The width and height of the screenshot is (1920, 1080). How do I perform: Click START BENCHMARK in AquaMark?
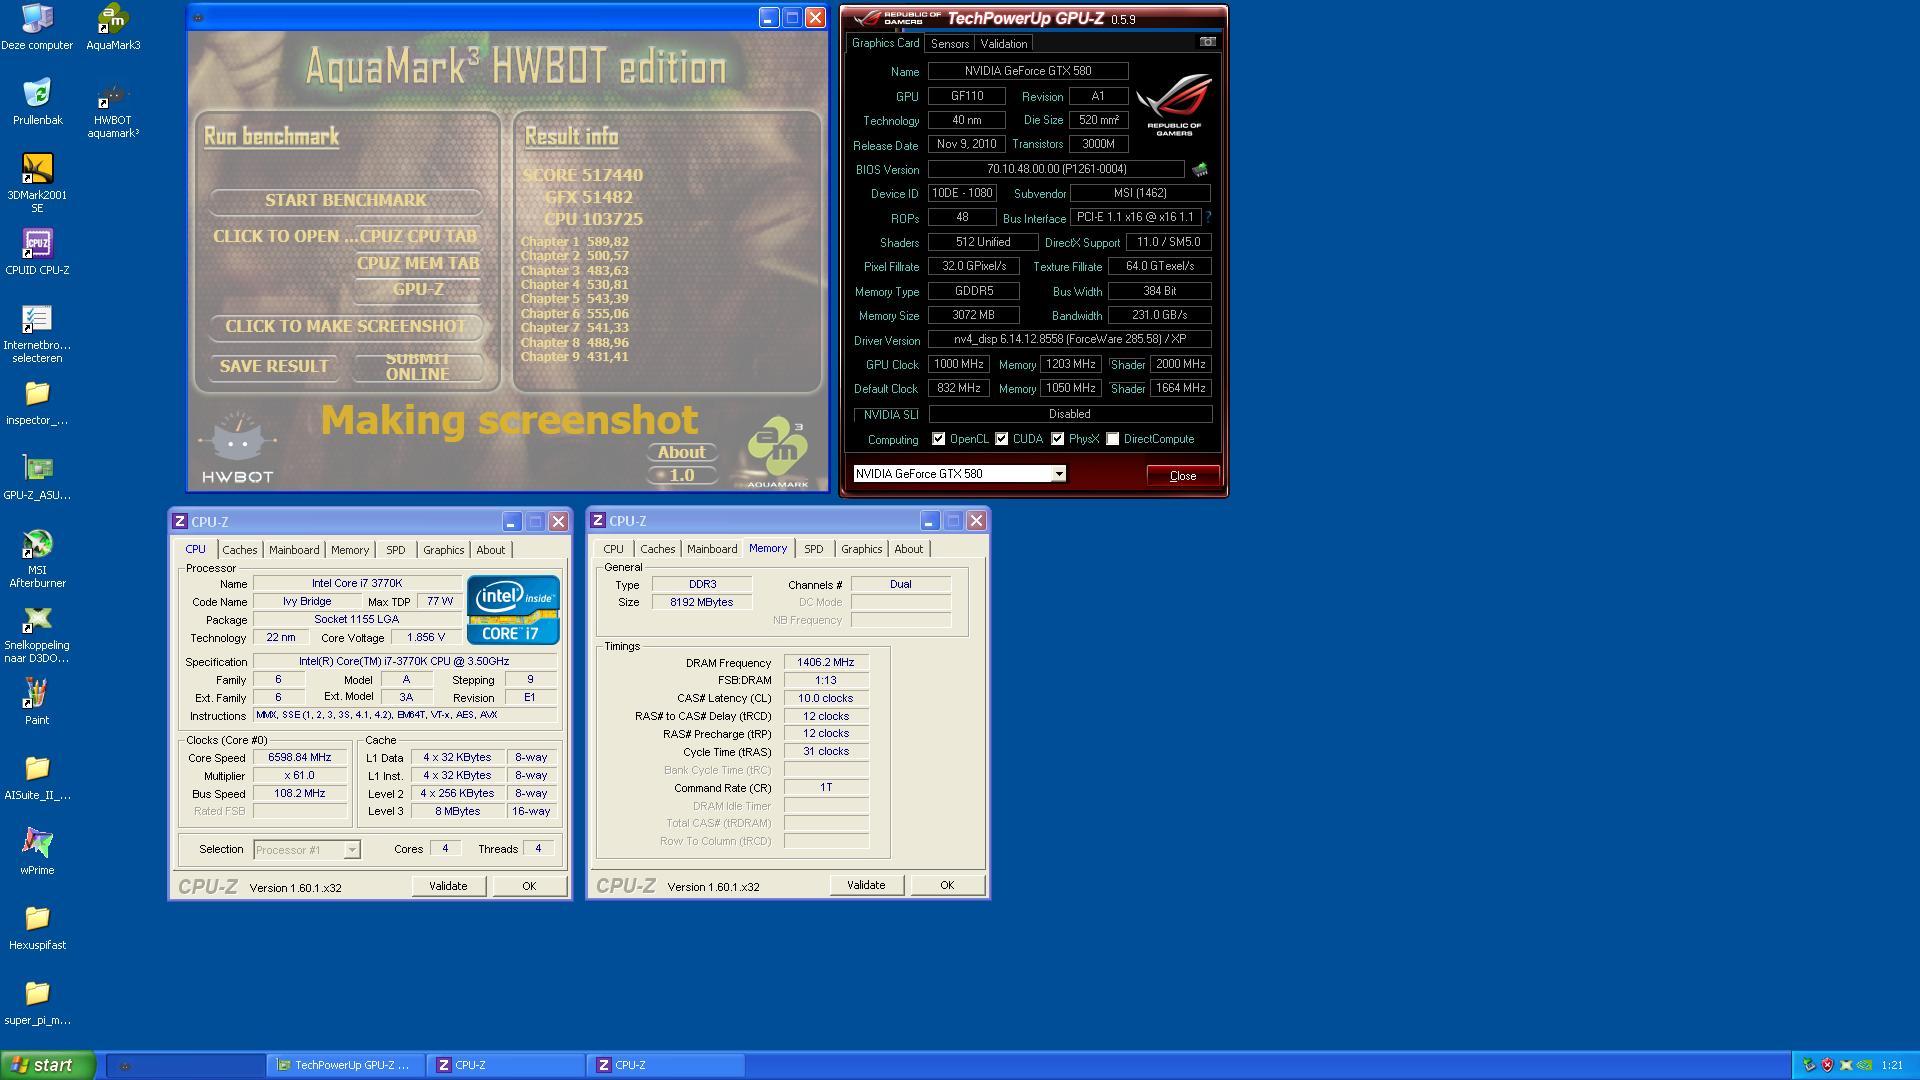[346, 201]
